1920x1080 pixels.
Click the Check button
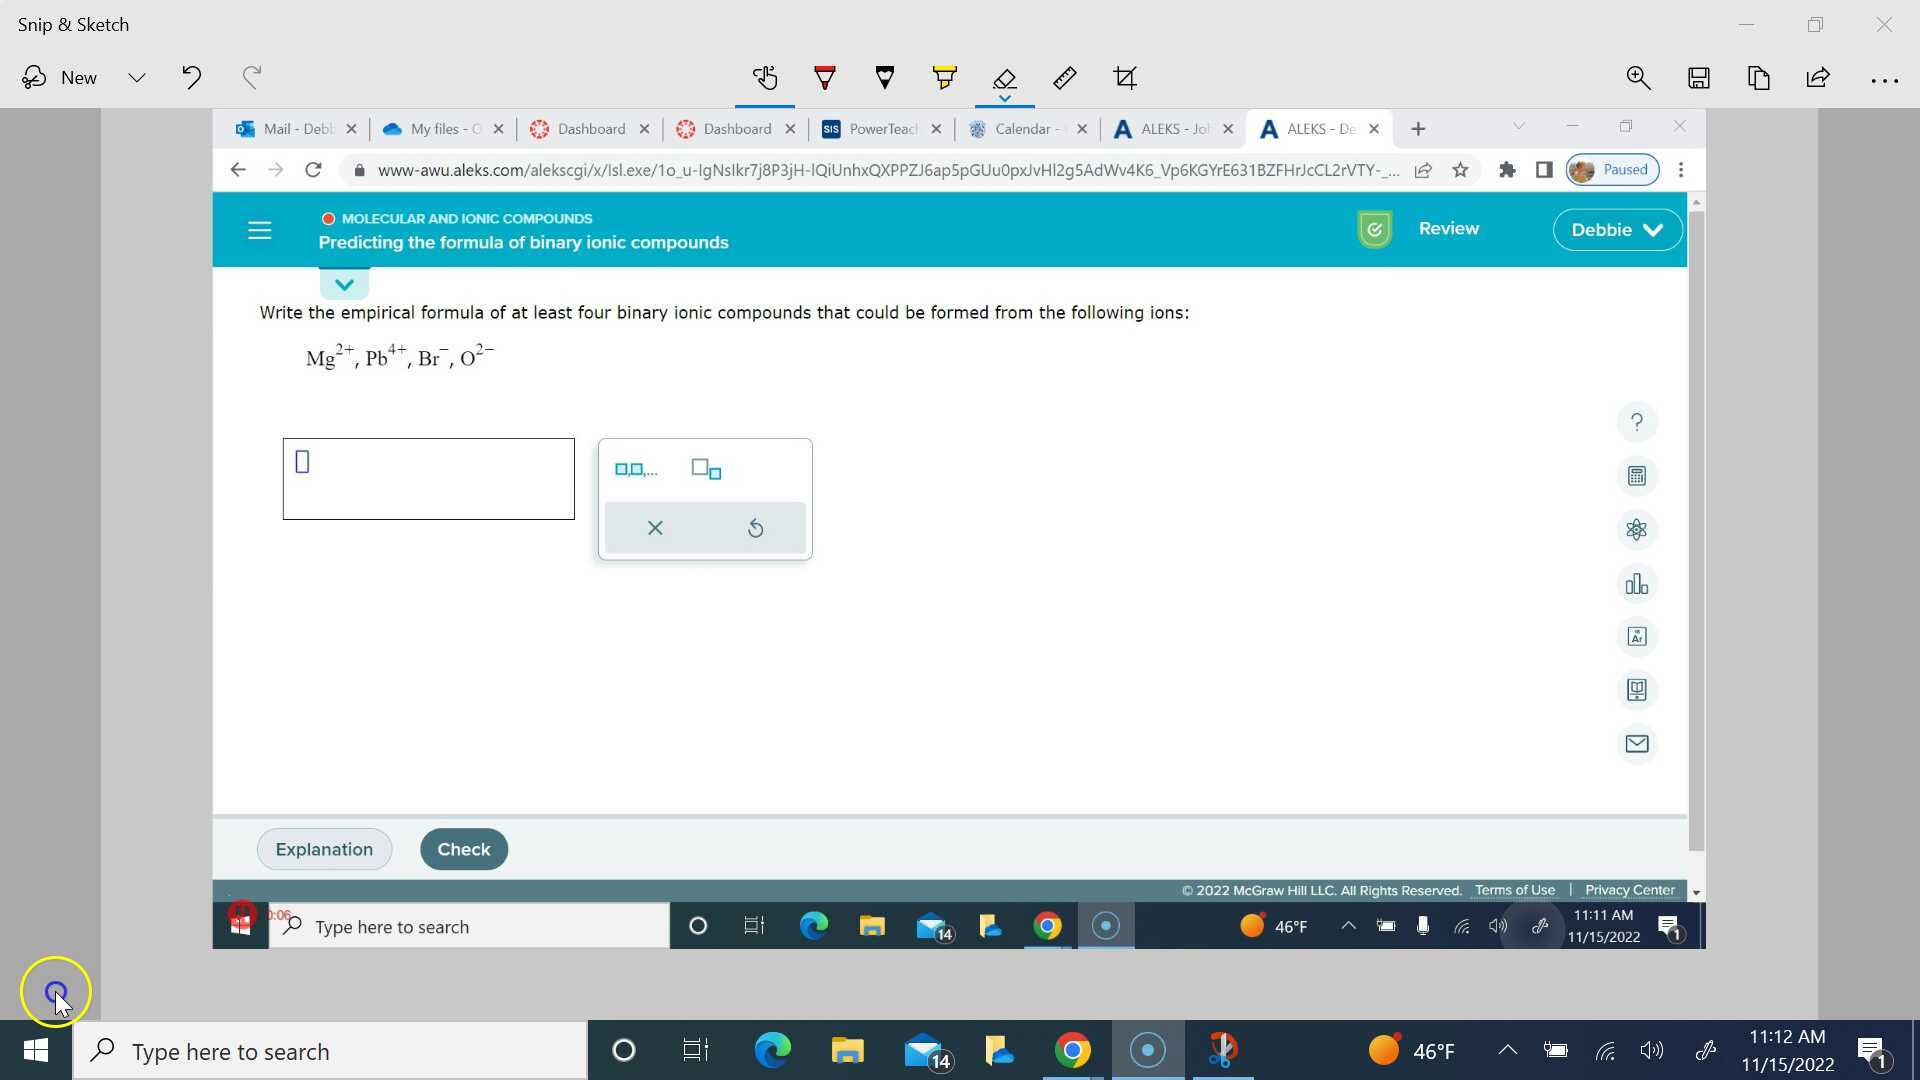(463, 849)
